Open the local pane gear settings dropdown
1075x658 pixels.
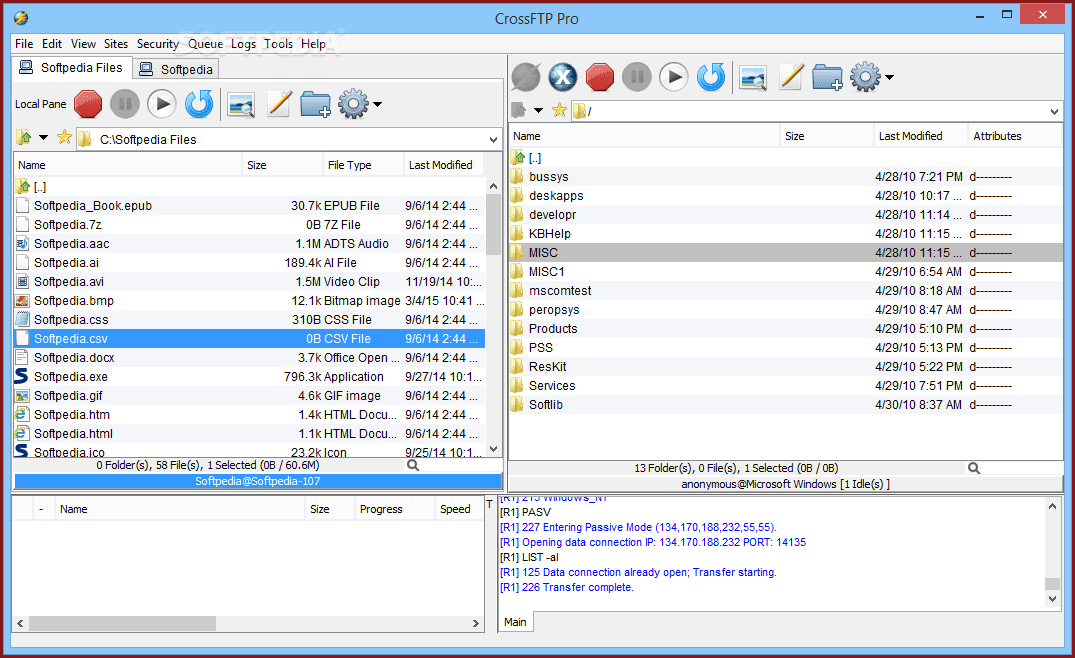point(360,103)
